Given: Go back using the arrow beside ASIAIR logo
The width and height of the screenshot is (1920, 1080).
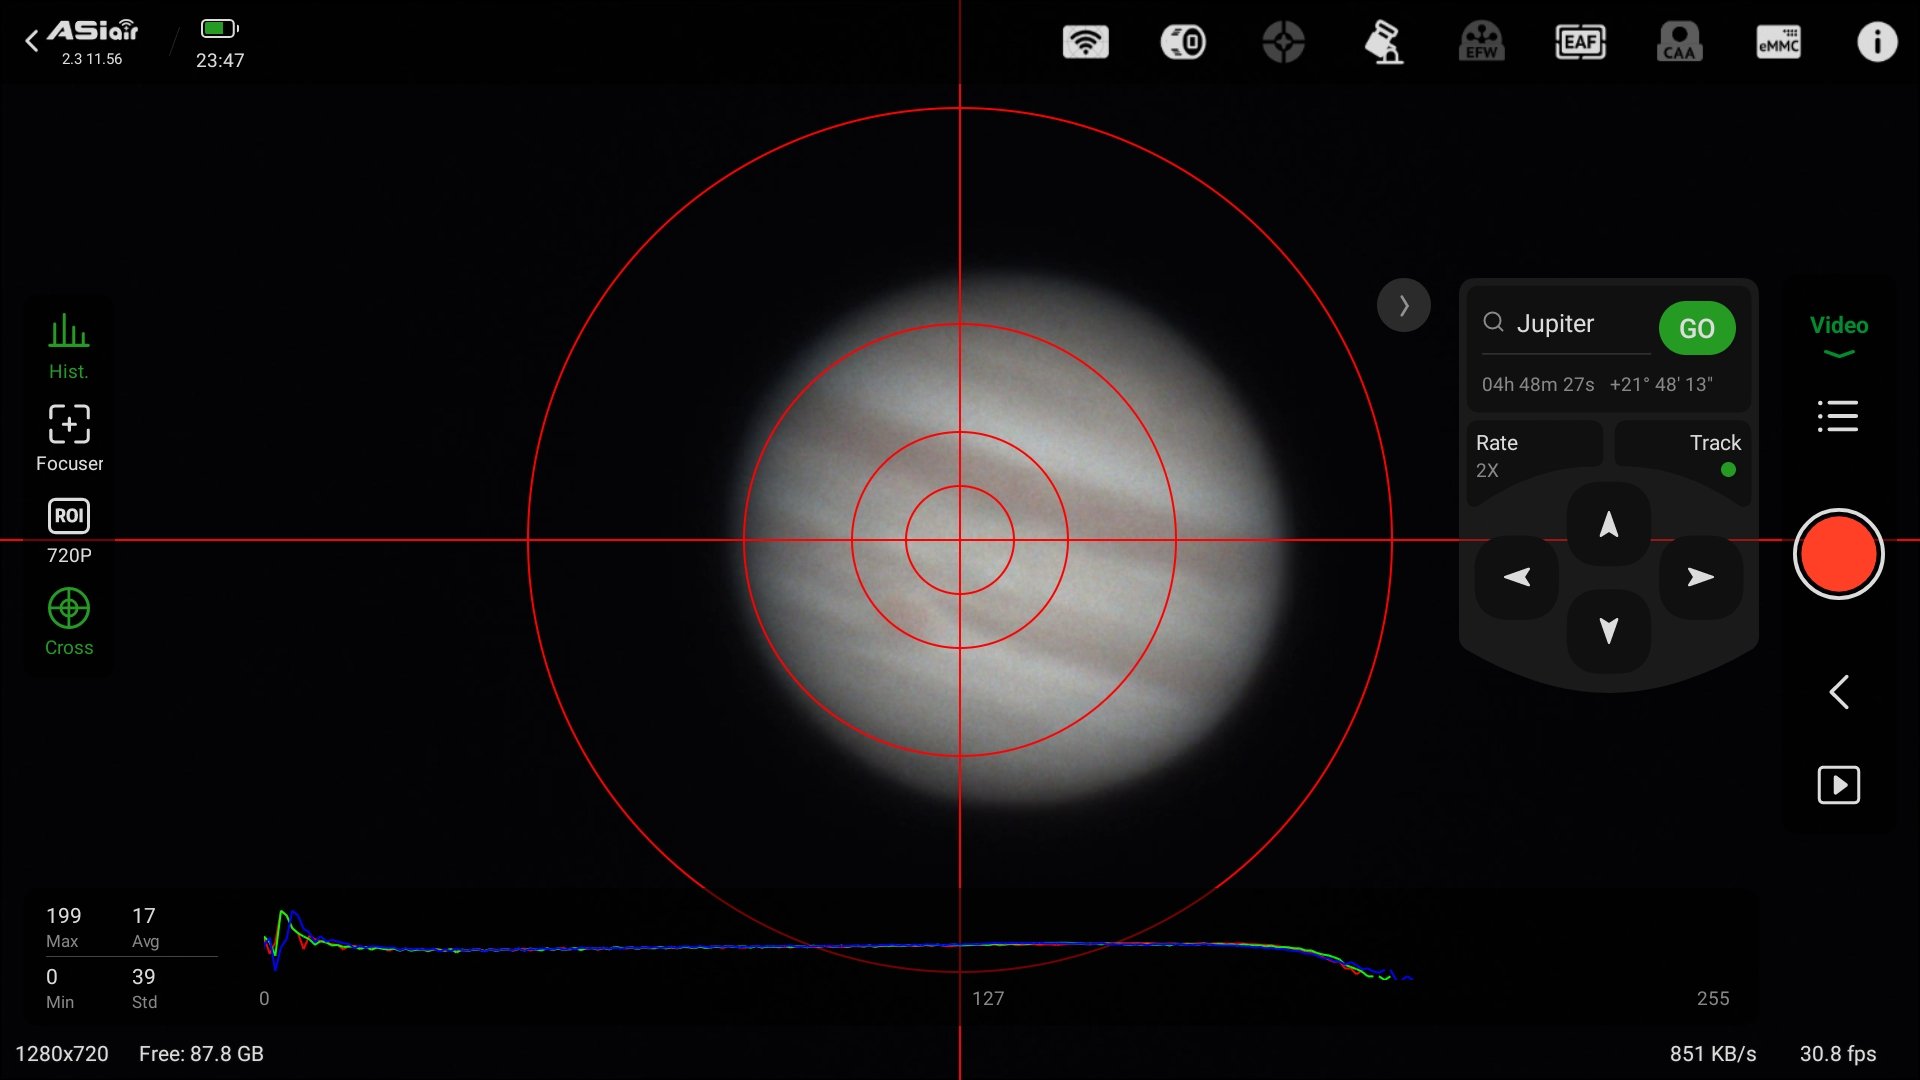Looking at the screenshot, I should coord(32,41).
